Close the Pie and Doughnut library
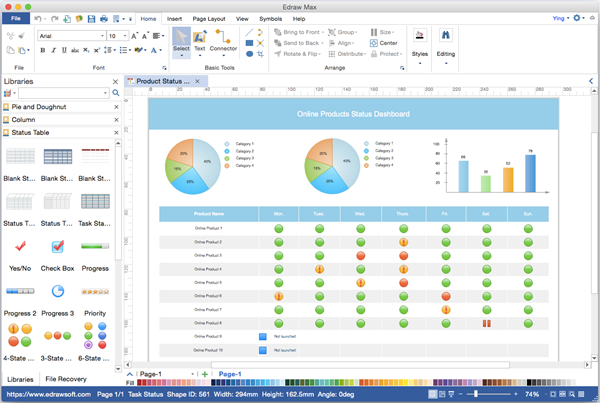 coord(116,106)
